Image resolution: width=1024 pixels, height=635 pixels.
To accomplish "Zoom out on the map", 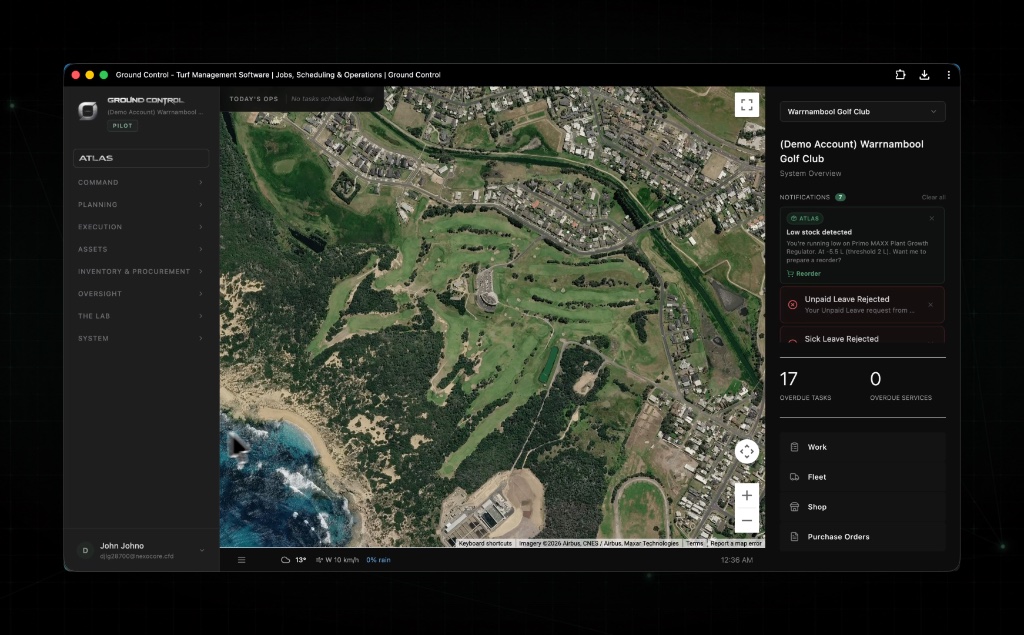I will (x=746, y=521).
